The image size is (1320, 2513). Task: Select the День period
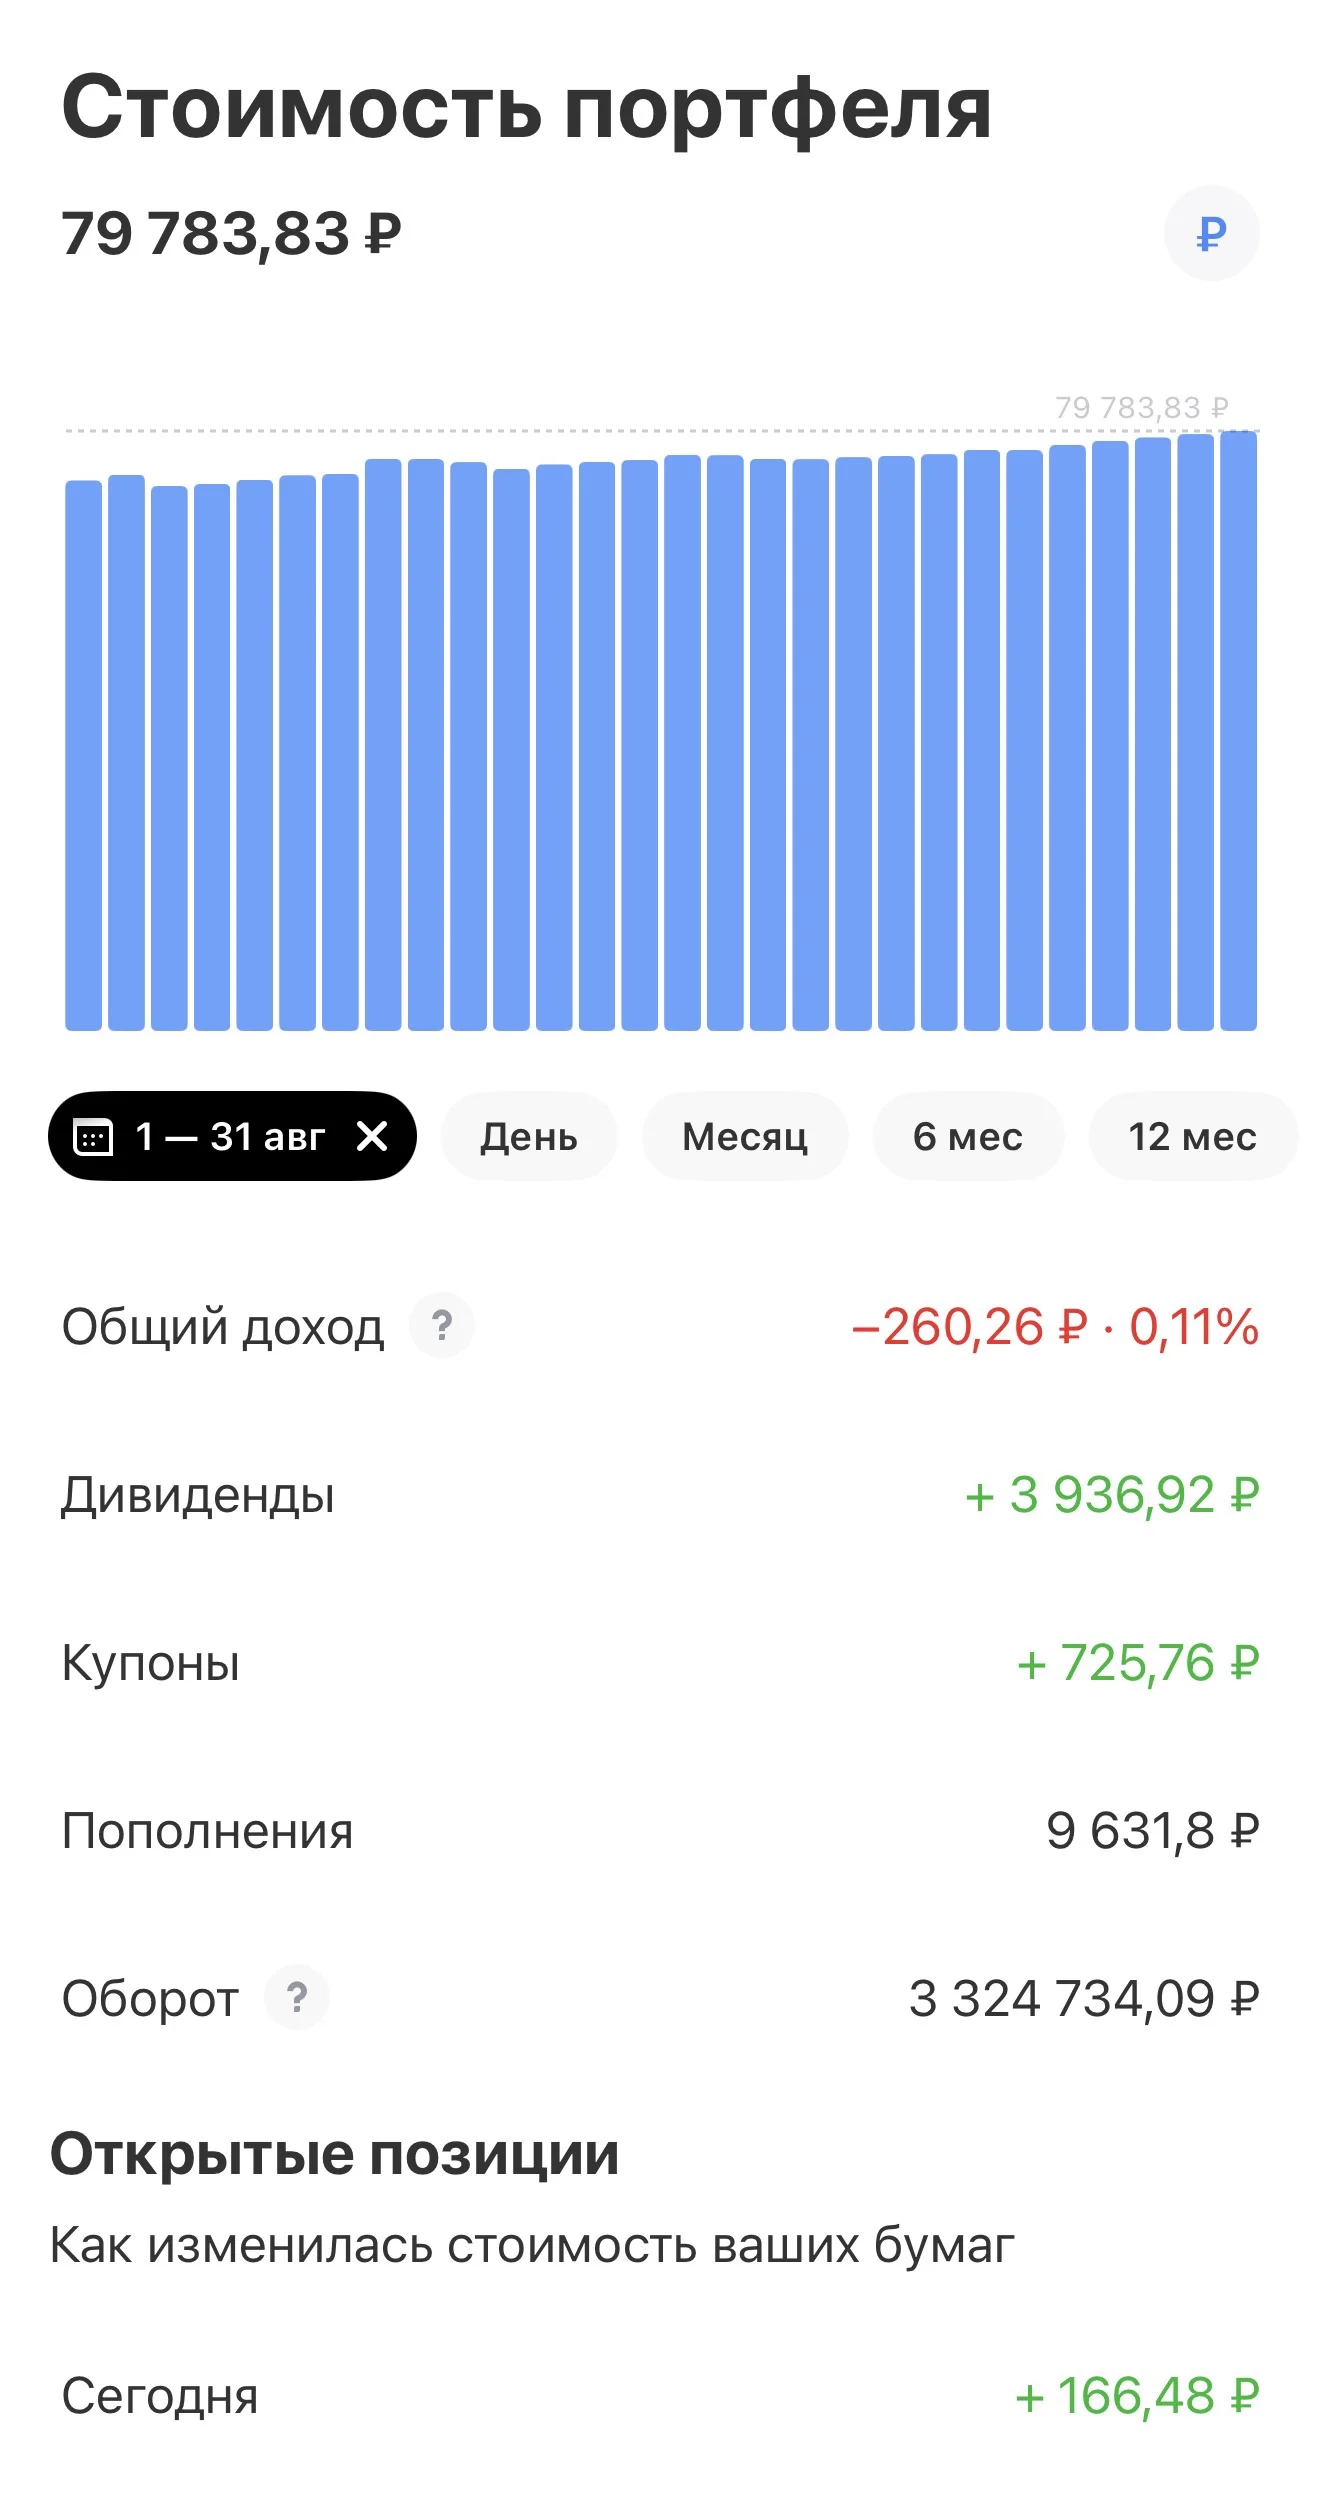coord(529,1136)
